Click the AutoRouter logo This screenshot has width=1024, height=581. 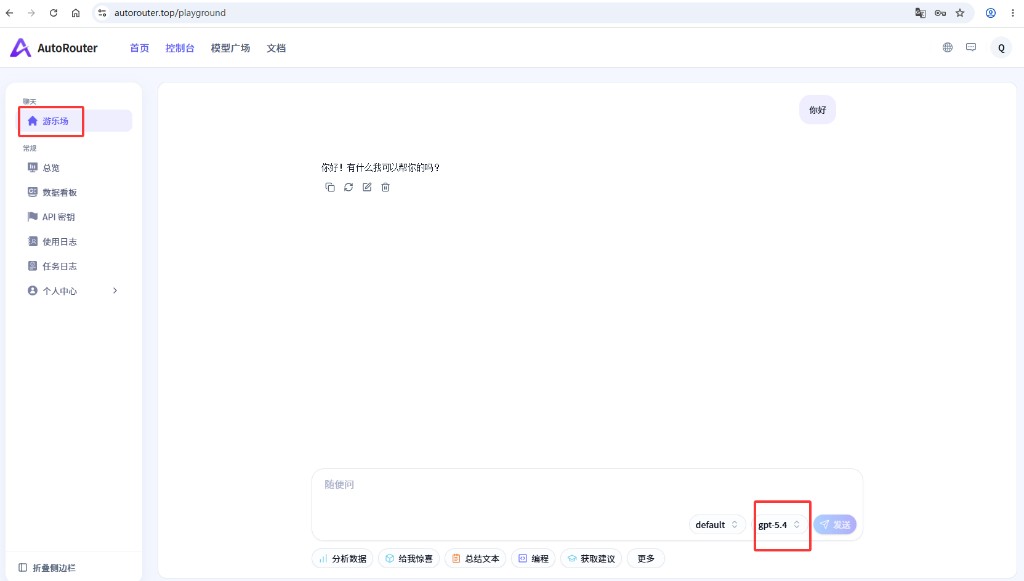coord(54,48)
